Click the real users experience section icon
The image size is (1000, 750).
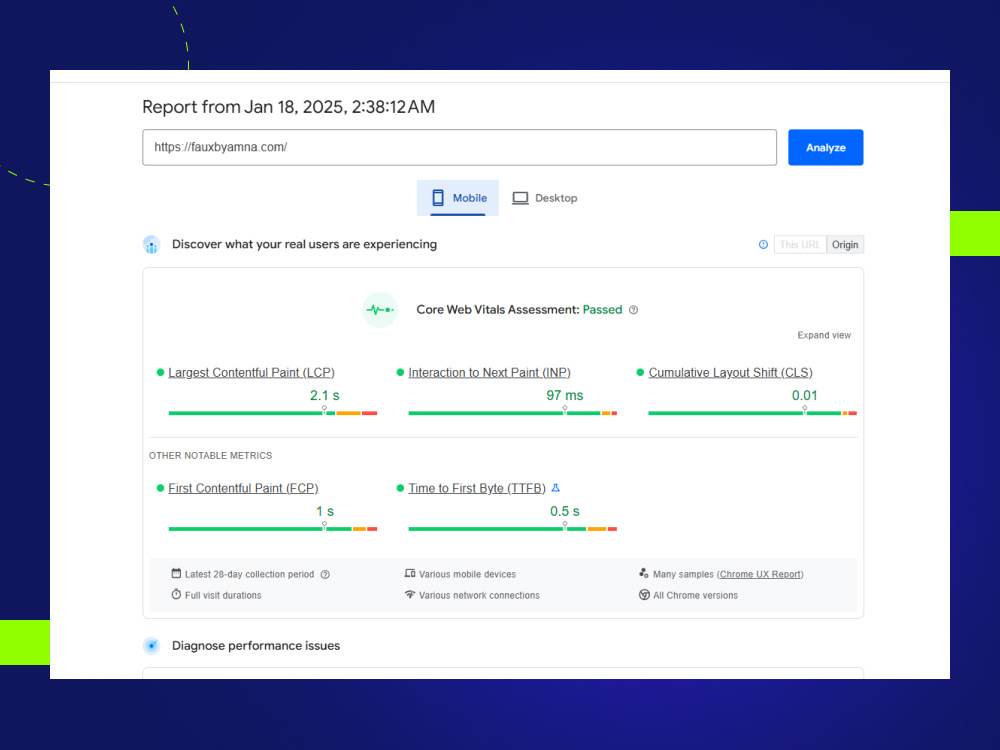[151, 244]
